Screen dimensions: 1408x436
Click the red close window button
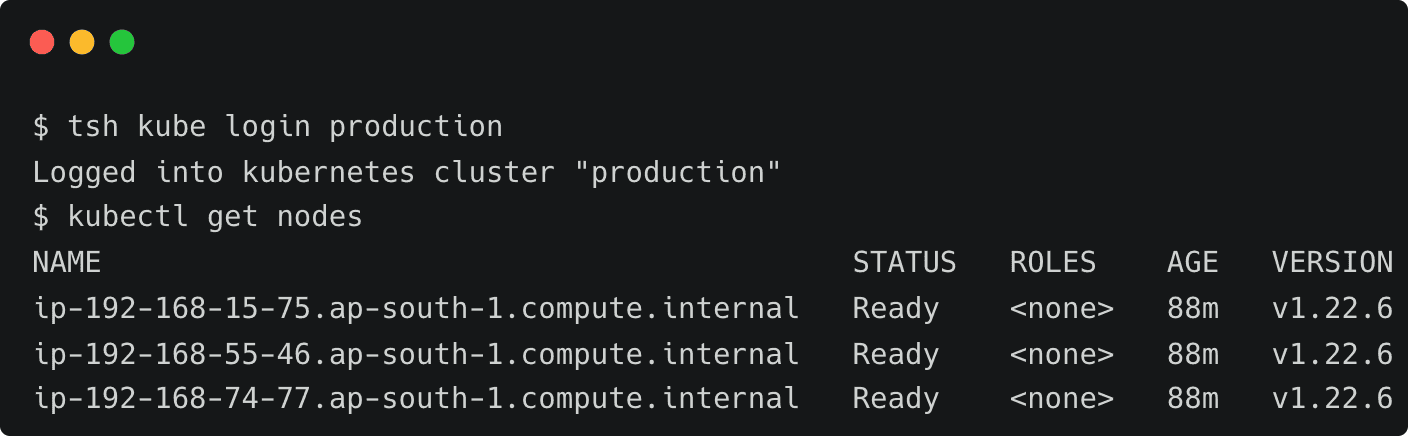click(x=42, y=42)
